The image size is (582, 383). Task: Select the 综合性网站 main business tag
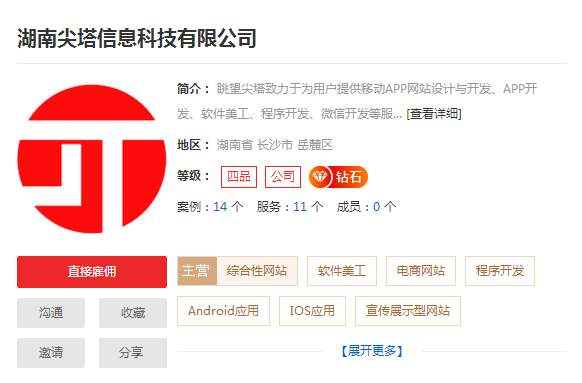coord(257,271)
